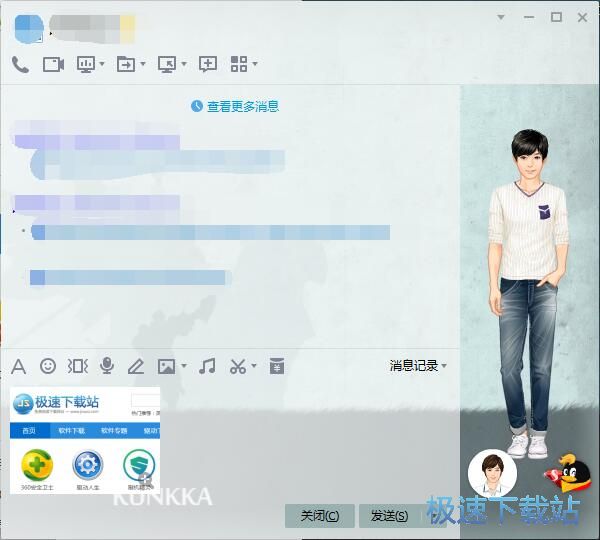Click the QQ Show full-body character image
Screen dimensions: 600x540
coord(528,293)
